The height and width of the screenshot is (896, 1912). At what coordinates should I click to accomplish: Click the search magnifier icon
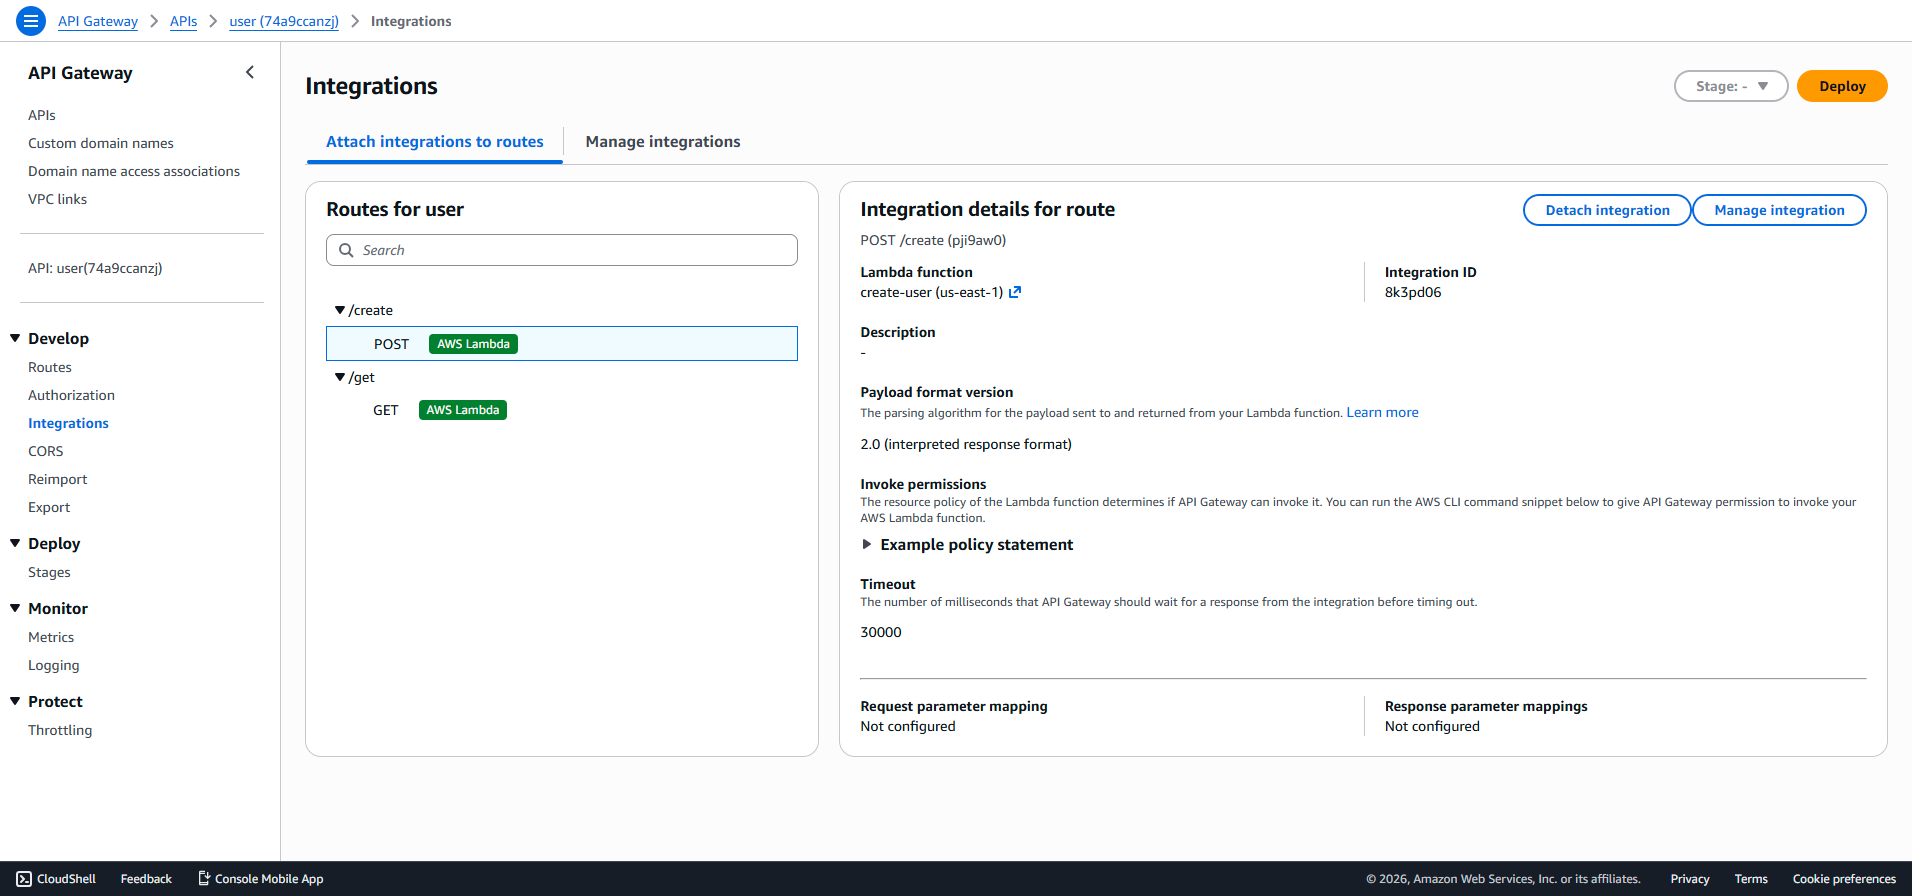[346, 250]
